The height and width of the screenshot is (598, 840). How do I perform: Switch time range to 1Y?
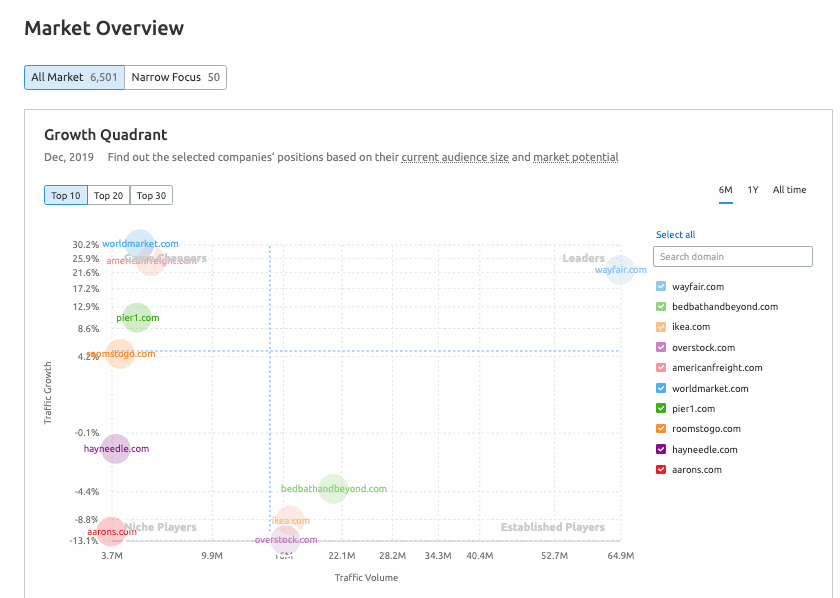(752, 190)
